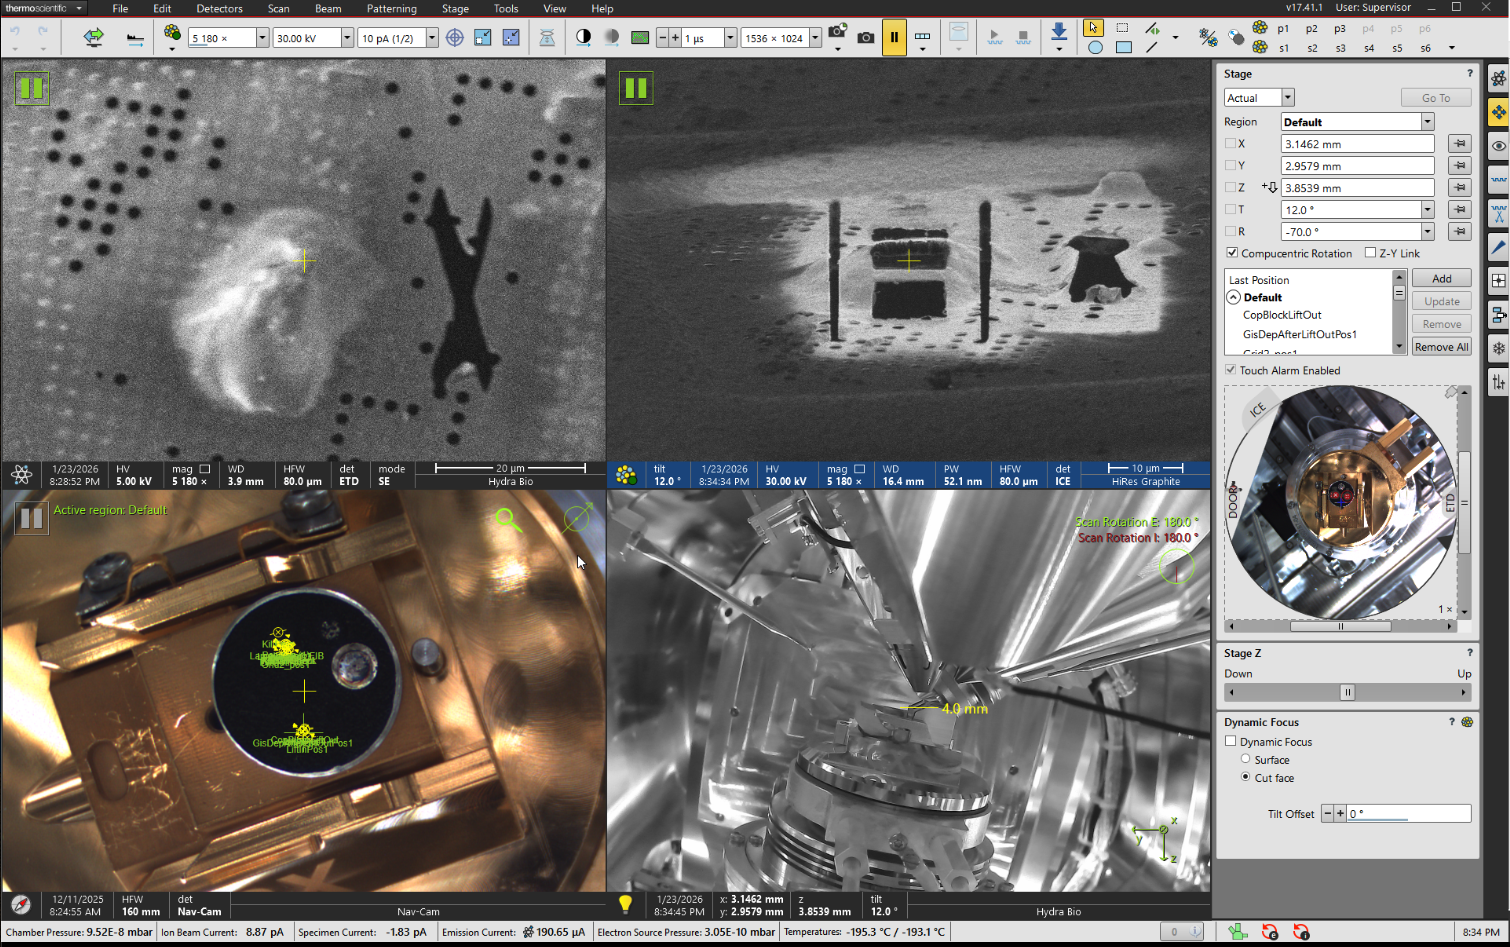Viewport: 1510px width, 947px height.
Task: Enable the Z-Y Link checkbox
Action: click(1371, 253)
